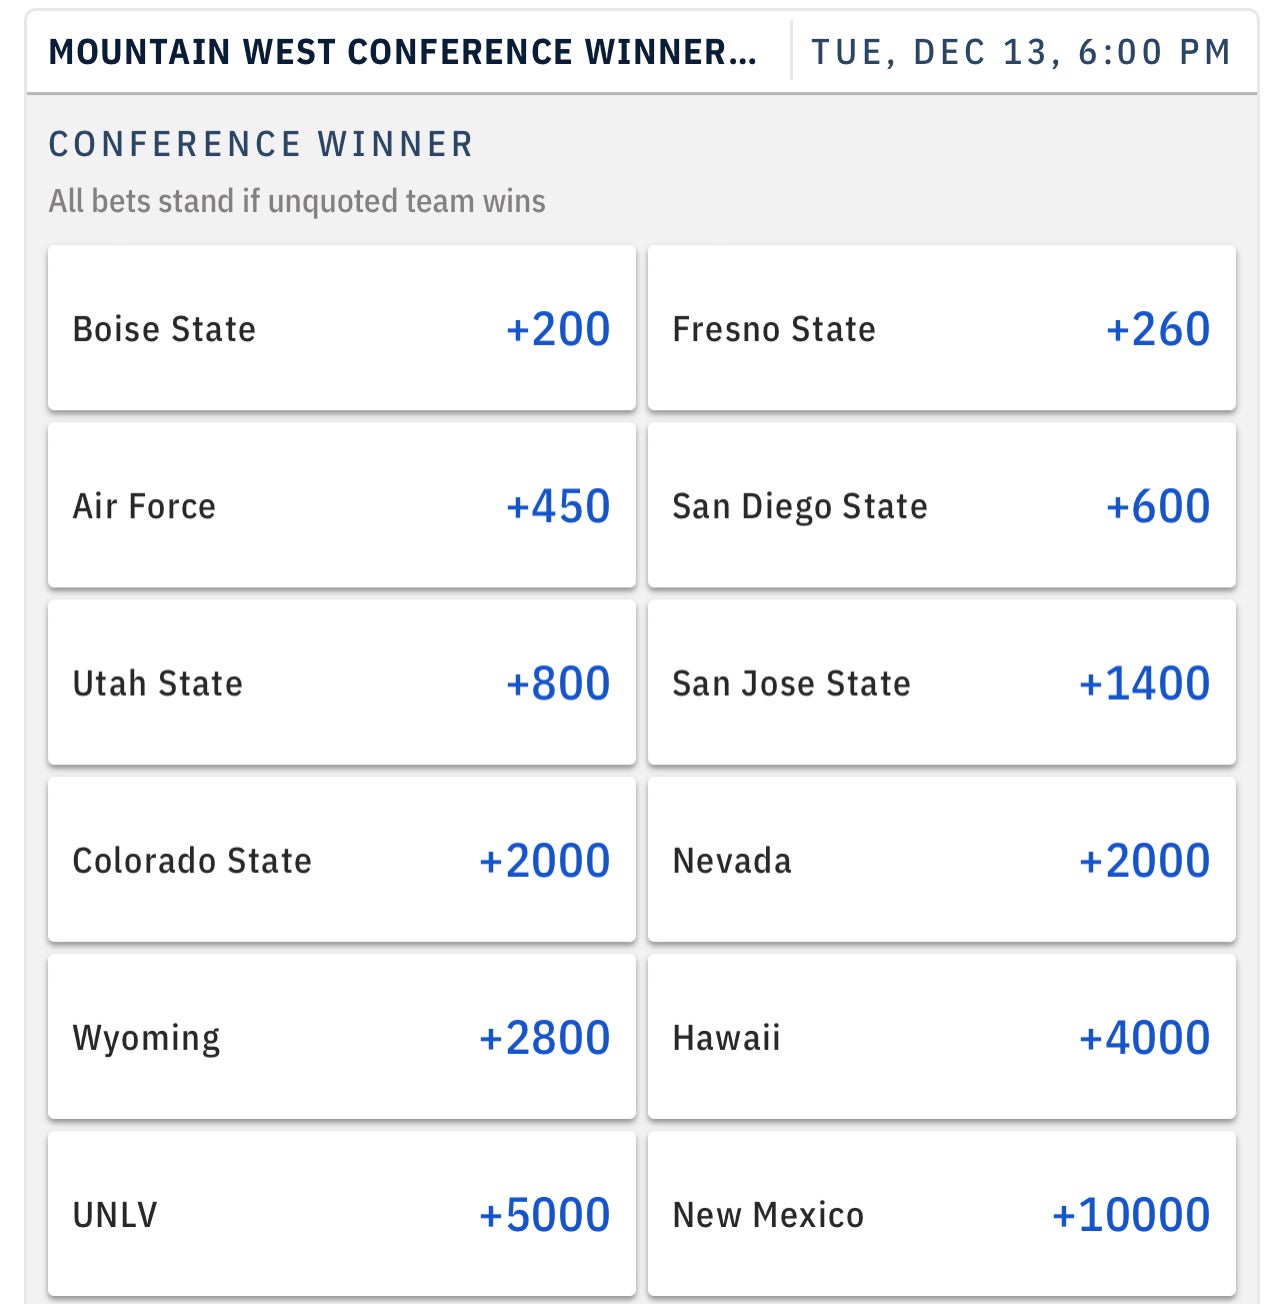Pick Fresno State at +260

941,328
